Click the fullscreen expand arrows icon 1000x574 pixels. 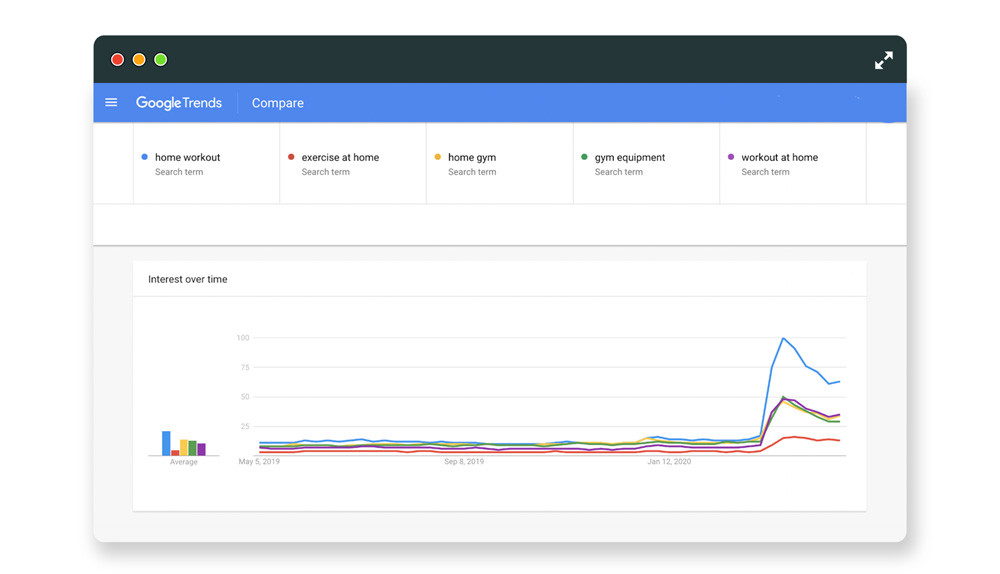883,60
